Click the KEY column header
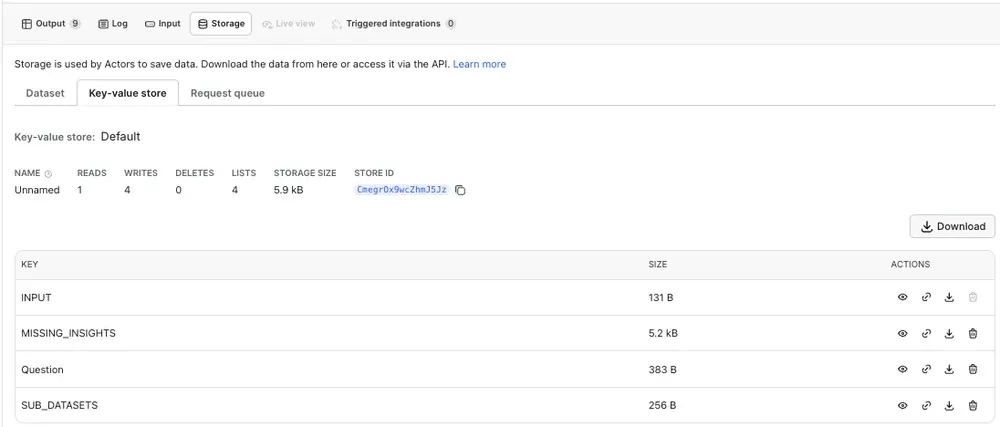The height and width of the screenshot is (427, 1000). [x=29, y=264]
